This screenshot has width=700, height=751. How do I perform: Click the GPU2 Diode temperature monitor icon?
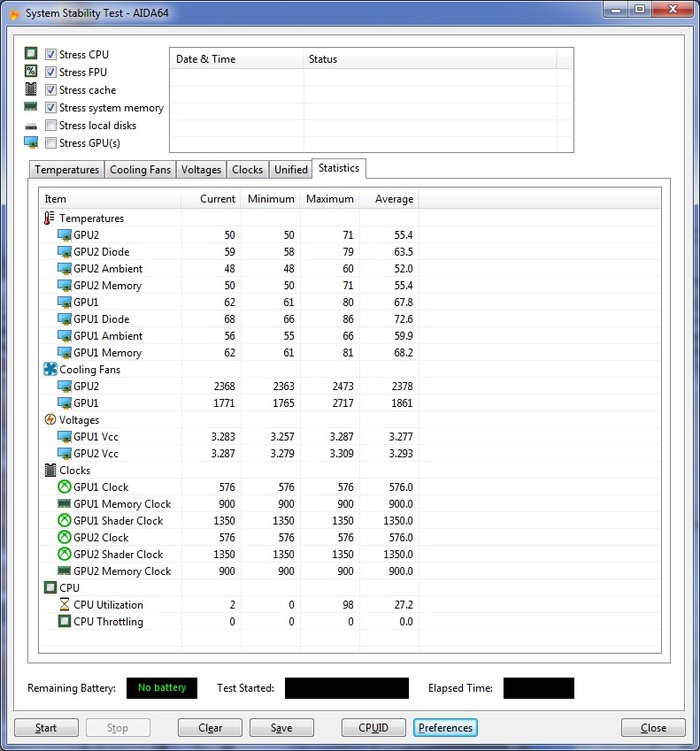pyautogui.click(x=64, y=251)
